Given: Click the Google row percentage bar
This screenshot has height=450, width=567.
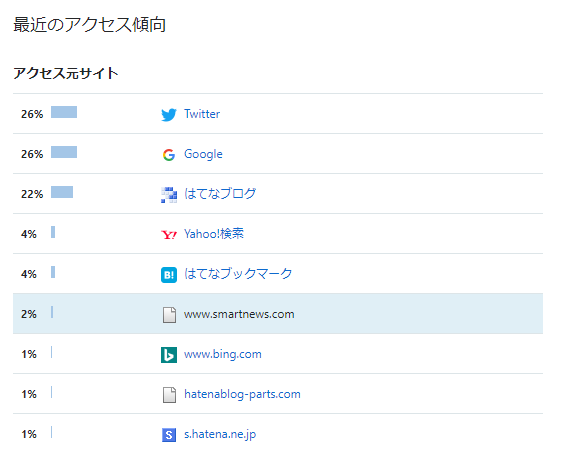Looking at the screenshot, I should coord(64,152).
